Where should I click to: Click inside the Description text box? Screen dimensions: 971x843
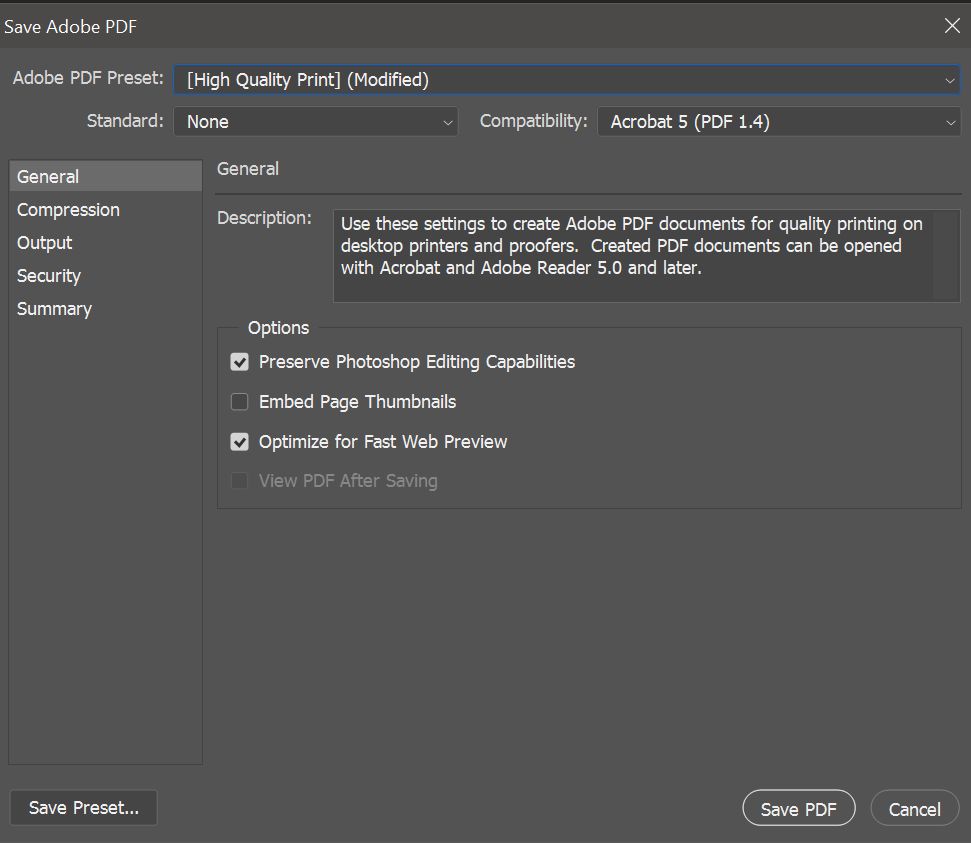tap(632, 256)
